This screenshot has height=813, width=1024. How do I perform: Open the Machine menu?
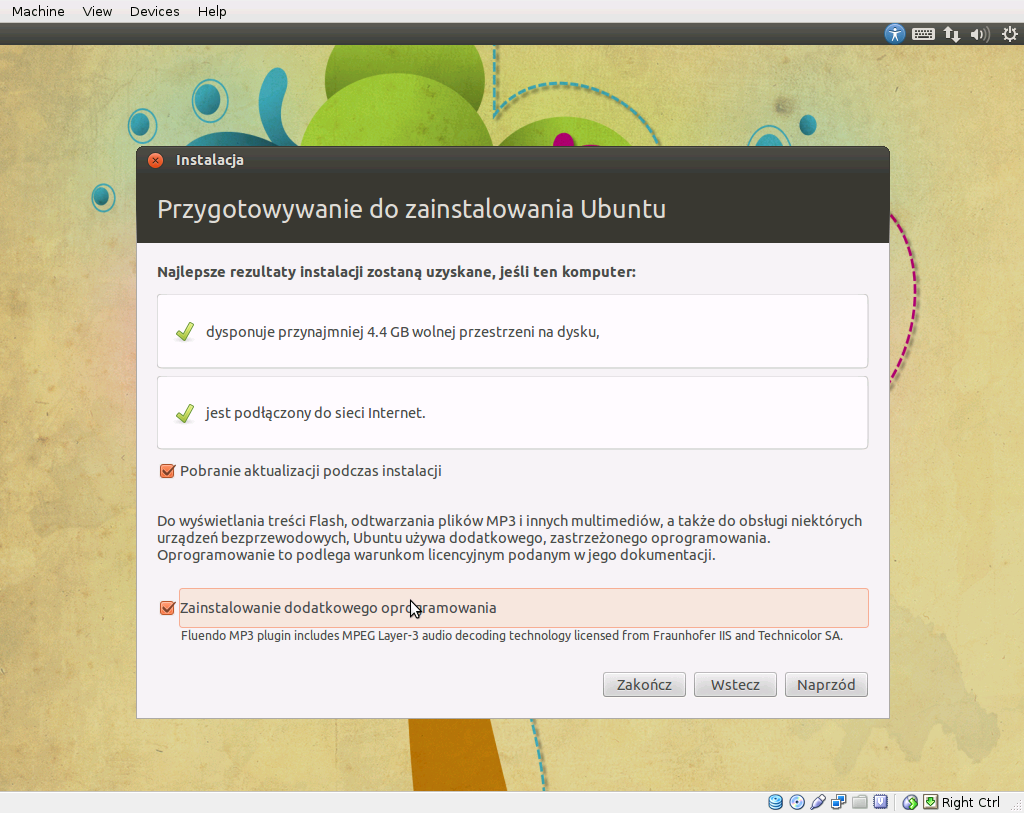point(38,11)
